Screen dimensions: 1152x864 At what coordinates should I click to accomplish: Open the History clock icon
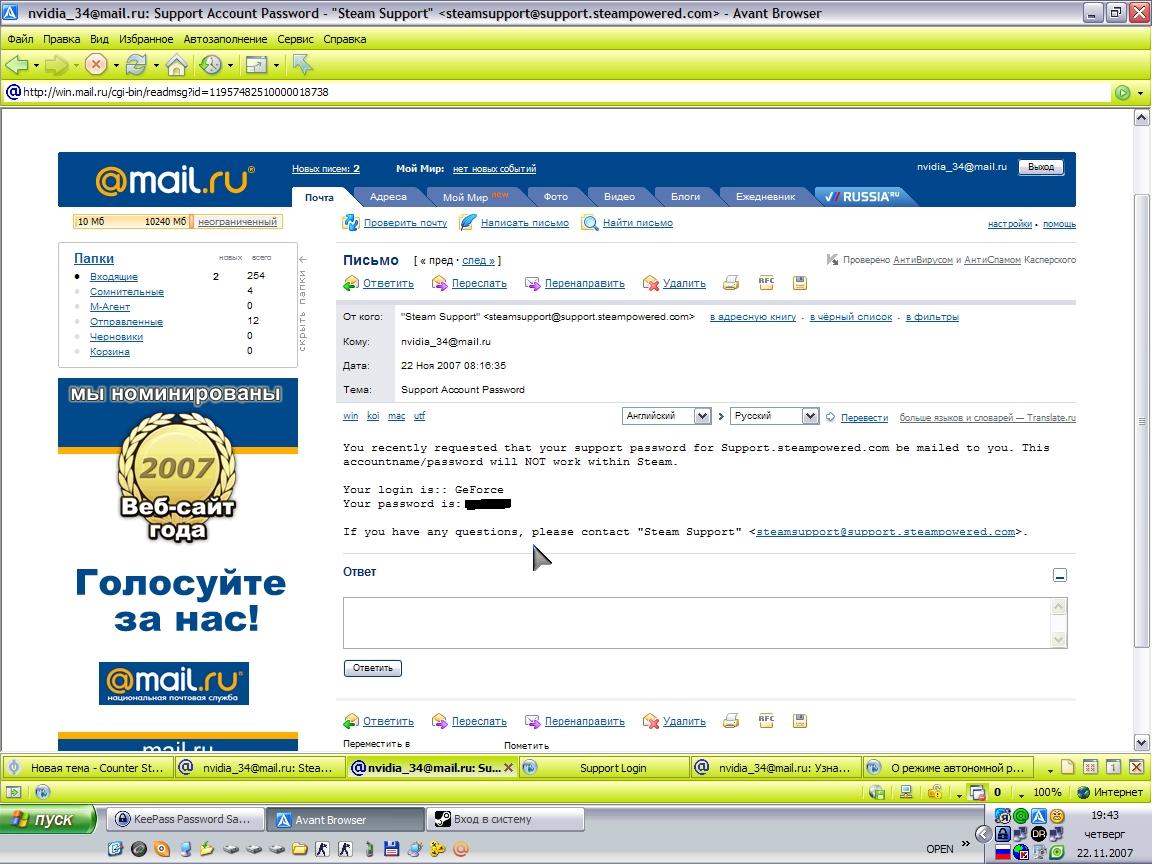pos(210,65)
